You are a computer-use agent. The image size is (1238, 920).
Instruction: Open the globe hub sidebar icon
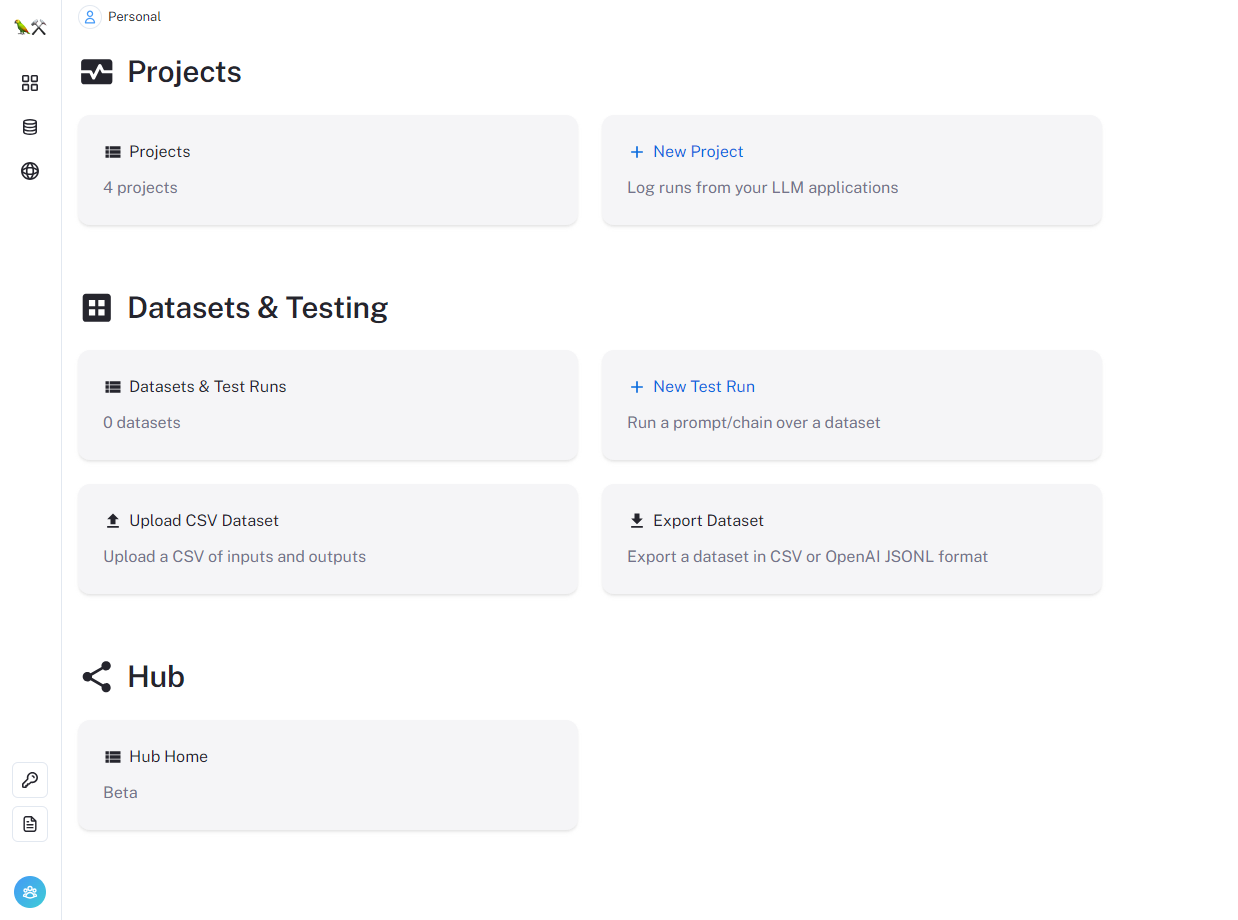pos(30,171)
